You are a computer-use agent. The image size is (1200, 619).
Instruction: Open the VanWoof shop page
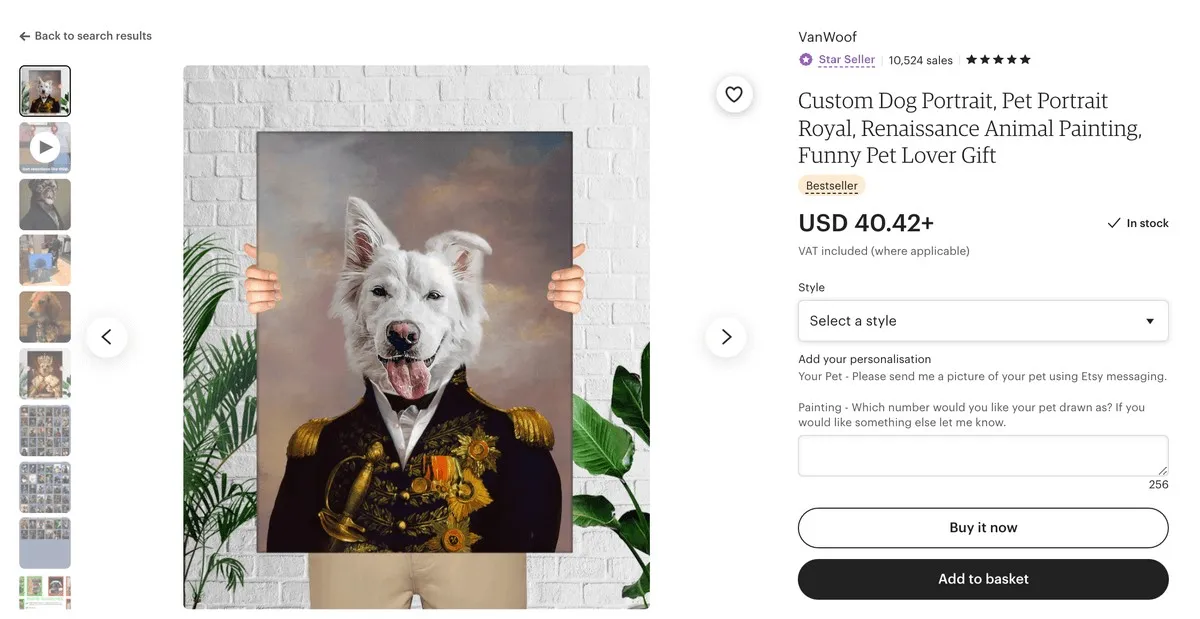pos(827,36)
